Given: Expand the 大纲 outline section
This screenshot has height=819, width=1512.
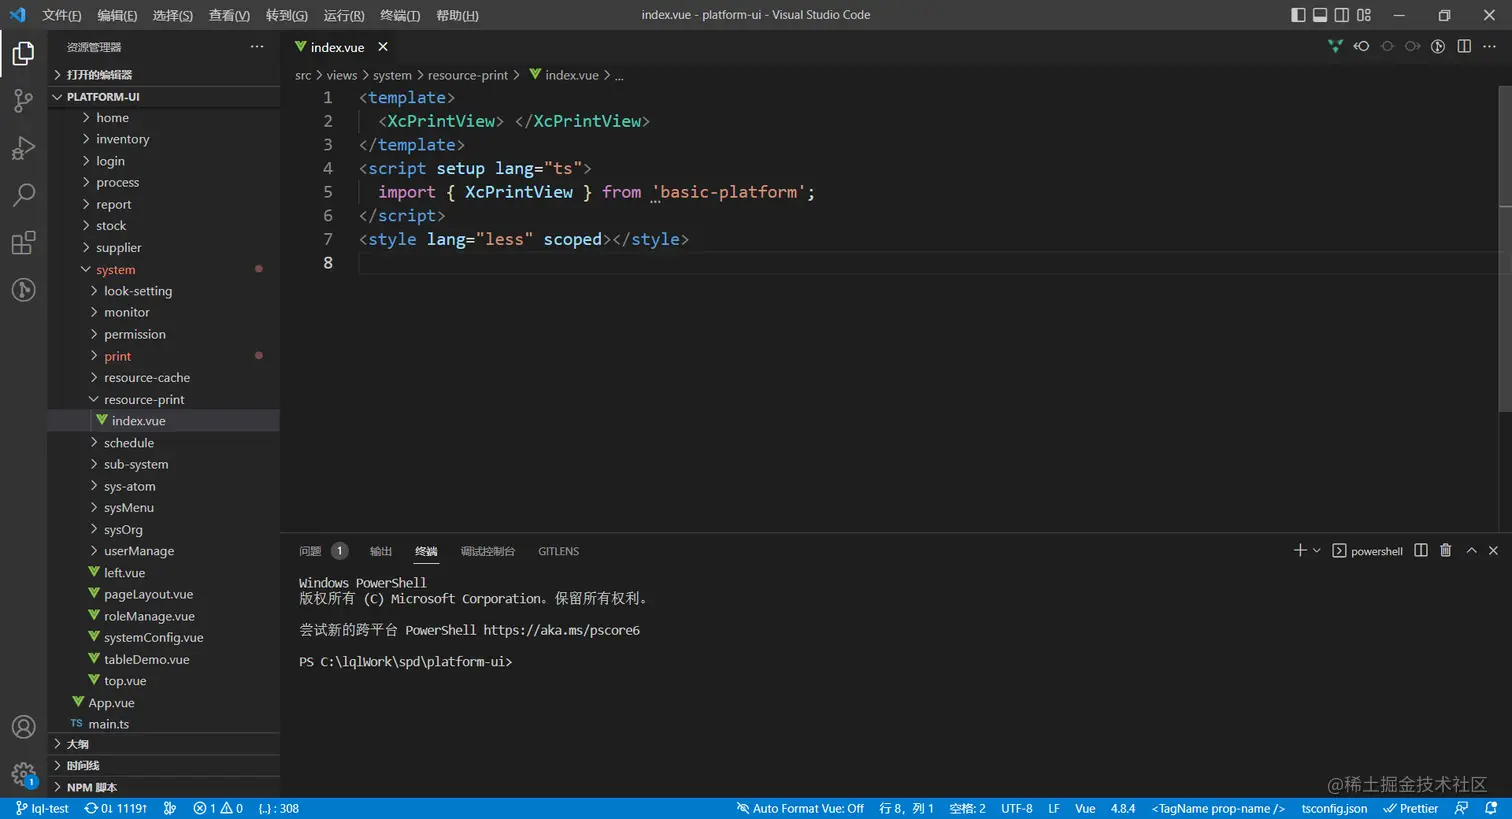Looking at the screenshot, I should pyautogui.click(x=164, y=744).
